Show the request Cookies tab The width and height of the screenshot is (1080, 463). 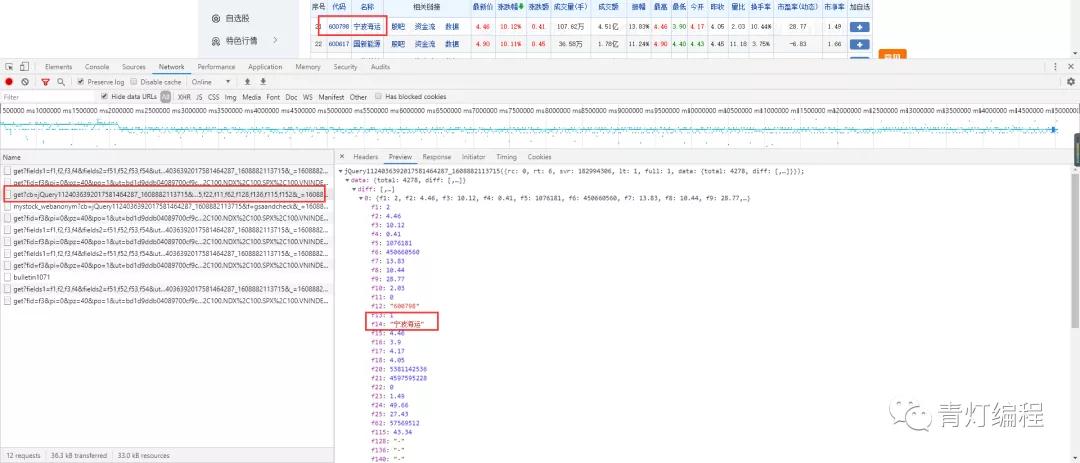(x=539, y=157)
